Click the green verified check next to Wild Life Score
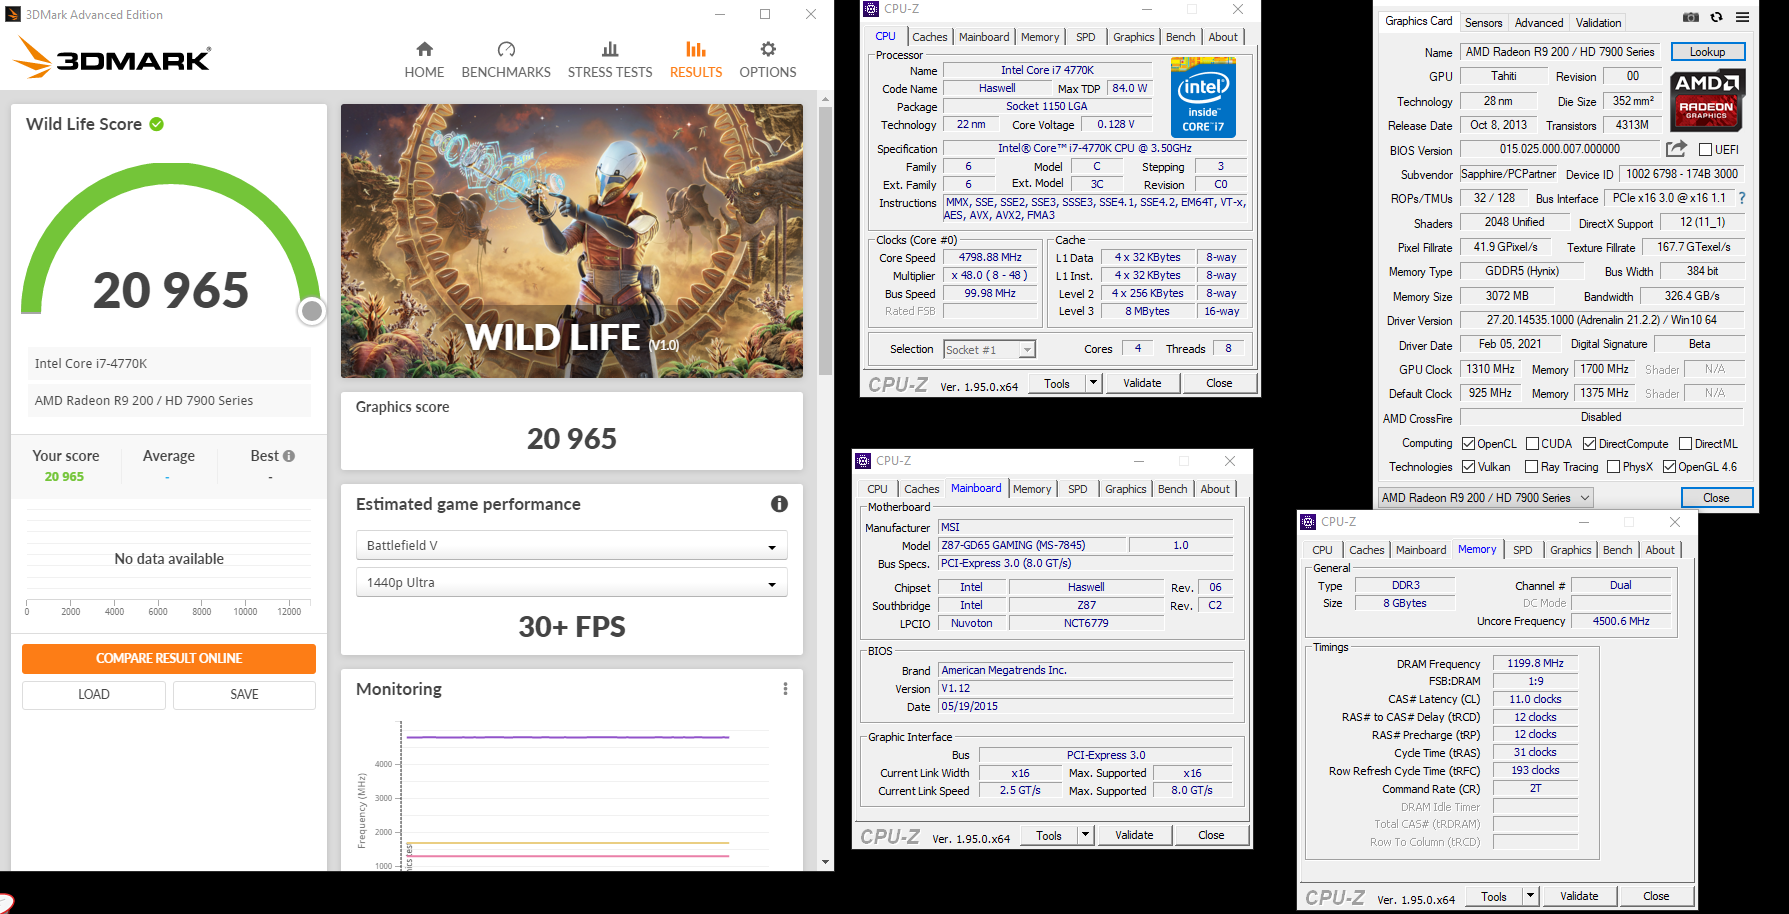The height and width of the screenshot is (914, 1789). pyautogui.click(x=157, y=124)
